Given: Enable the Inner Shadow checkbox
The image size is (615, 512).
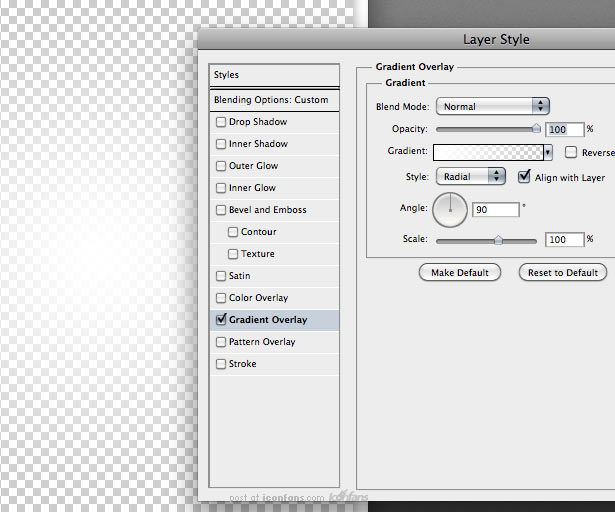Looking at the screenshot, I should 221,144.
